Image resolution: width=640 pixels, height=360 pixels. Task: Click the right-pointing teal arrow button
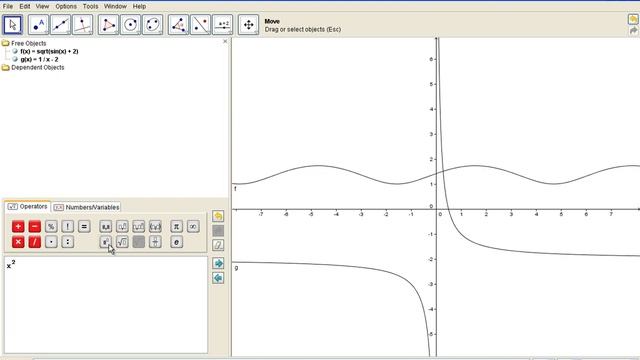218,263
